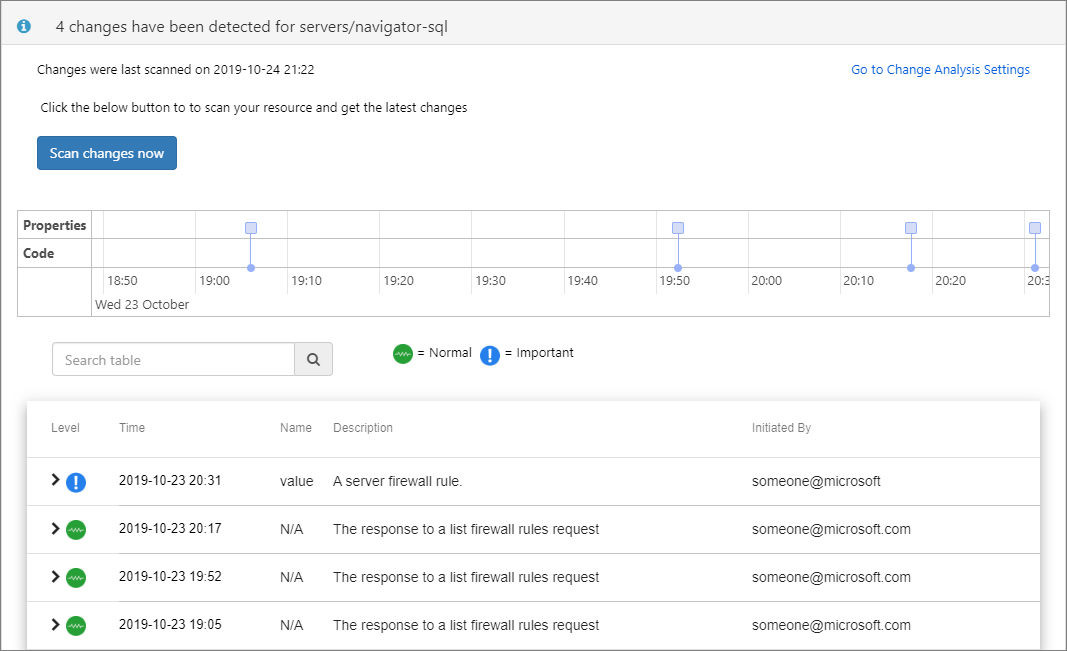The height and width of the screenshot is (651, 1067).
Task: Focus the Search table input field
Action: 173,360
